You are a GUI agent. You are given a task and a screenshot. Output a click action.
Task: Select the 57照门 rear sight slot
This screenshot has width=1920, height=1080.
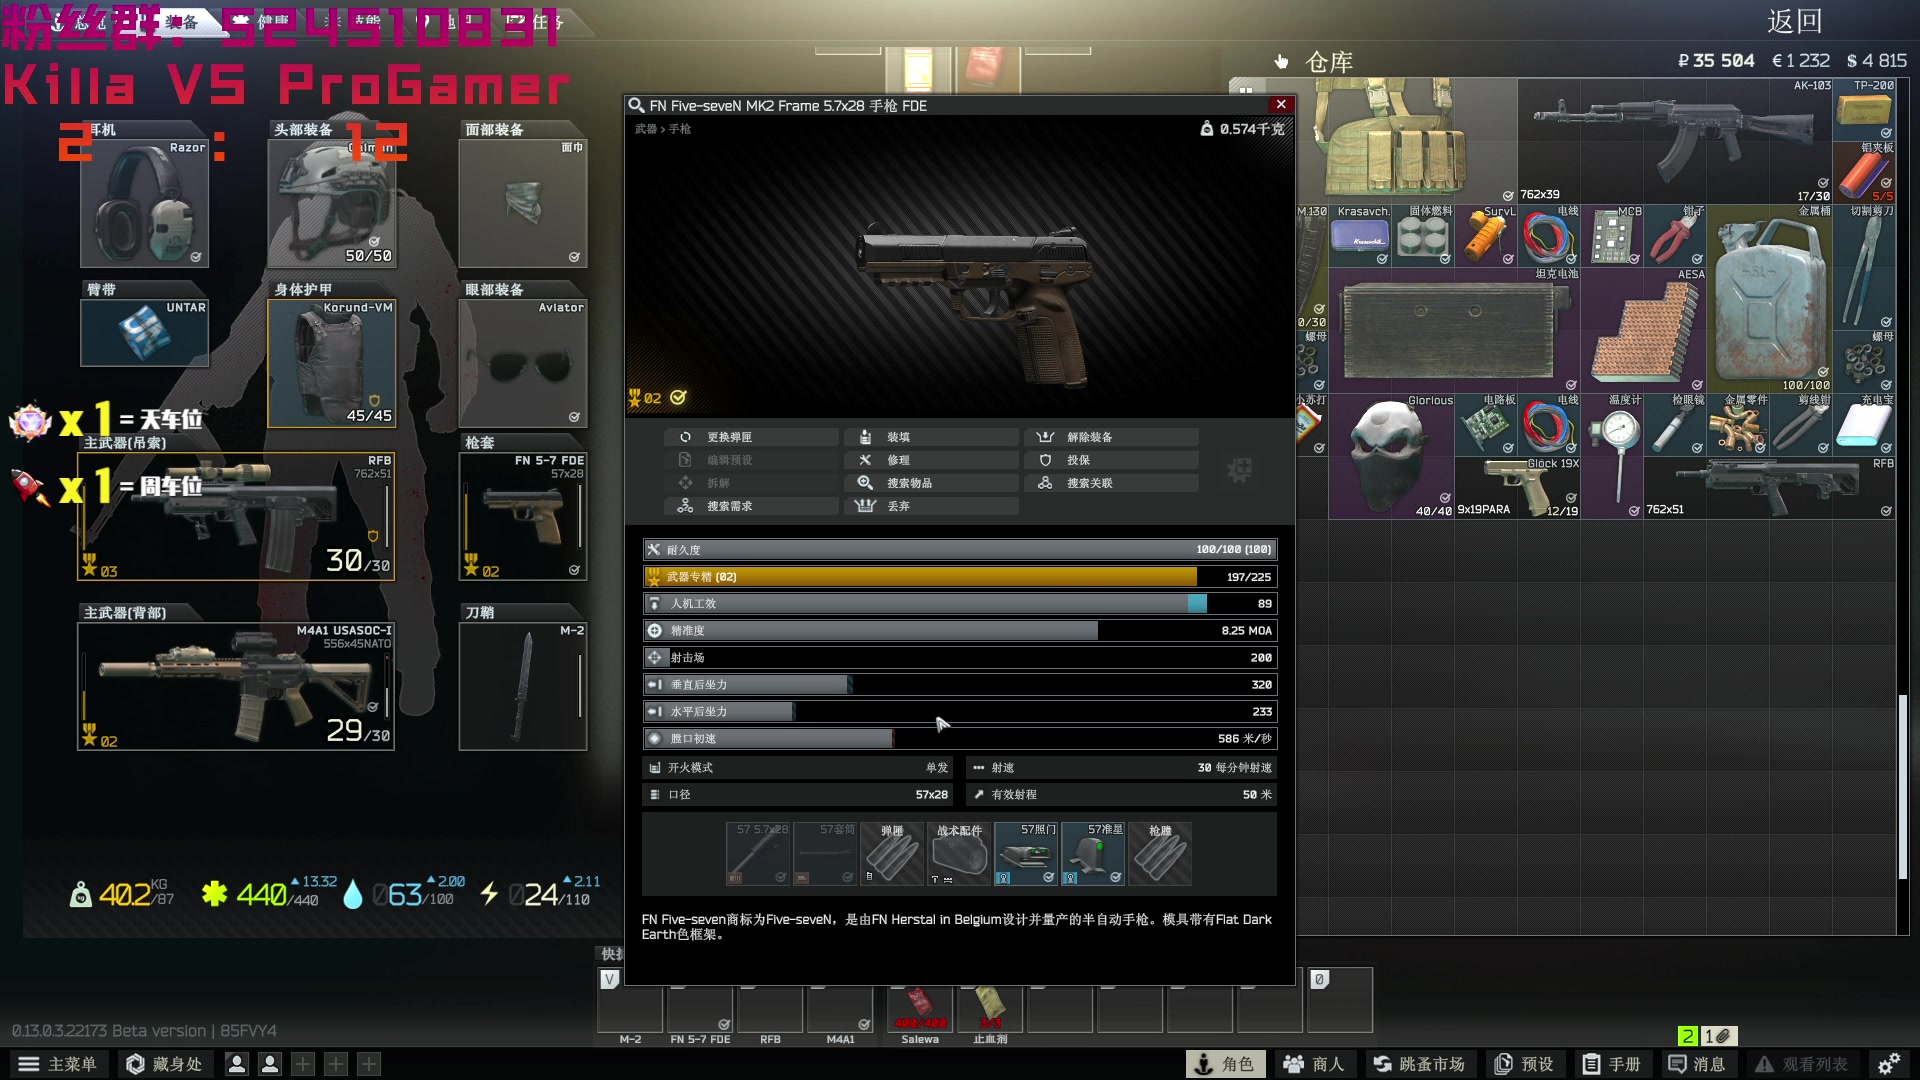coord(1026,854)
